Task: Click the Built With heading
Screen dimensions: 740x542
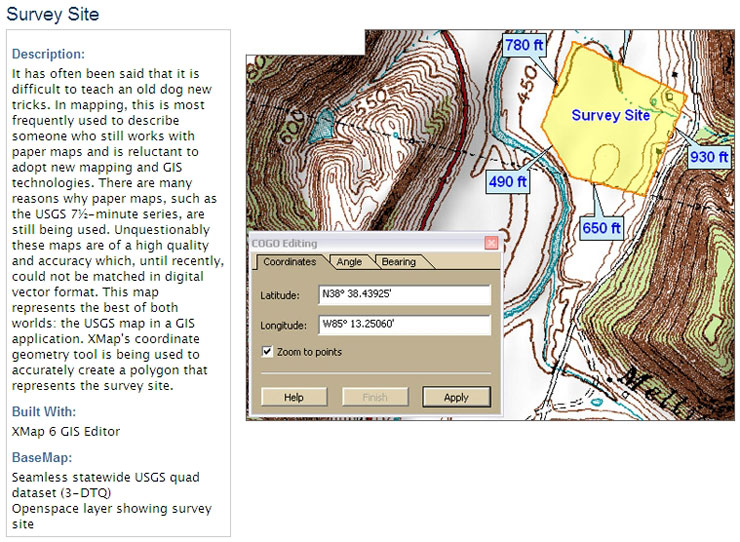Action: coord(44,412)
